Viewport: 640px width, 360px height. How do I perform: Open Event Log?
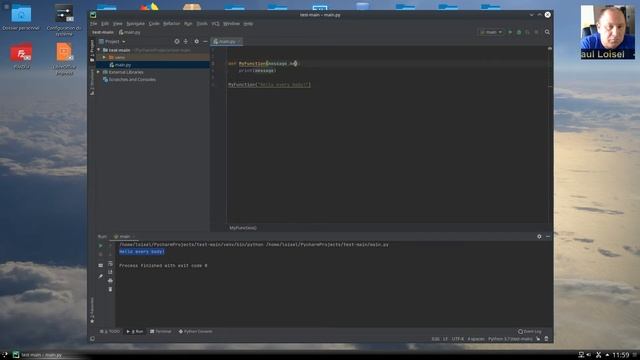(x=530, y=331)
